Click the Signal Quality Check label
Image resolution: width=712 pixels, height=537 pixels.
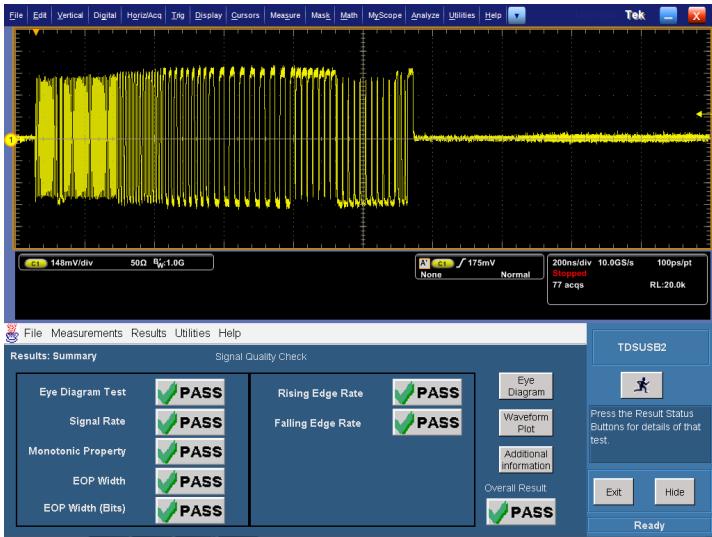click(261, 357)
